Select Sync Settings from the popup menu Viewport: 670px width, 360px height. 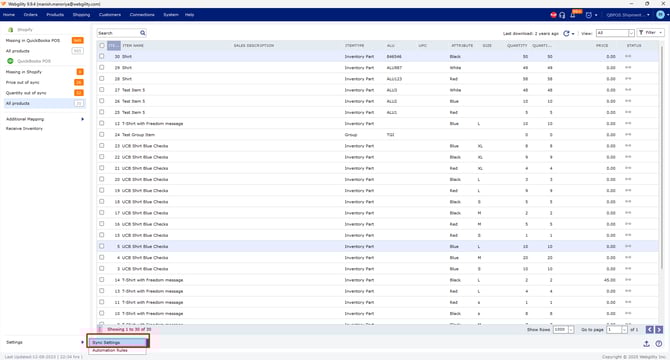tap(118, 342)
